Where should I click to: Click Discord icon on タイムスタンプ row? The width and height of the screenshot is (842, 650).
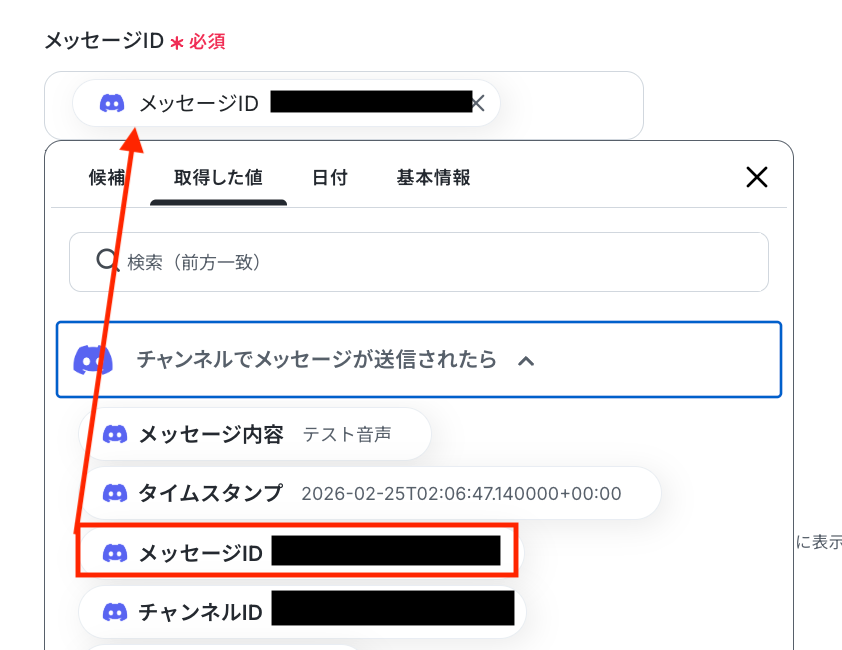click(x=115, y=493)
